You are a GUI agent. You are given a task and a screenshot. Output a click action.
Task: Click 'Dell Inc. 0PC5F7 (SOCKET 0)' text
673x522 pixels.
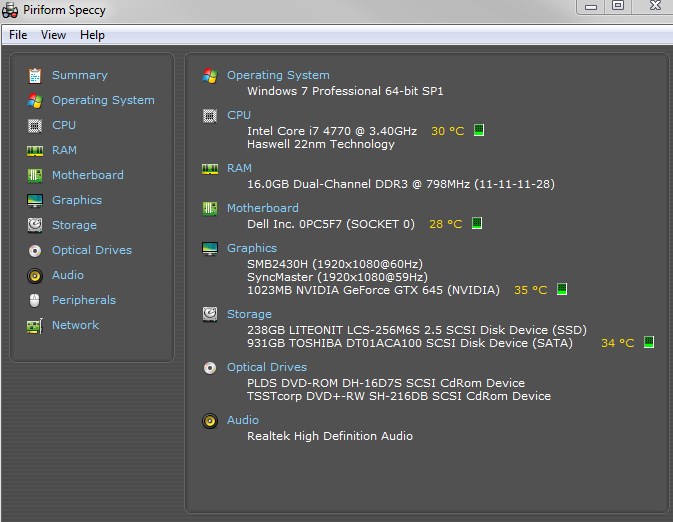tap(331, 224)
